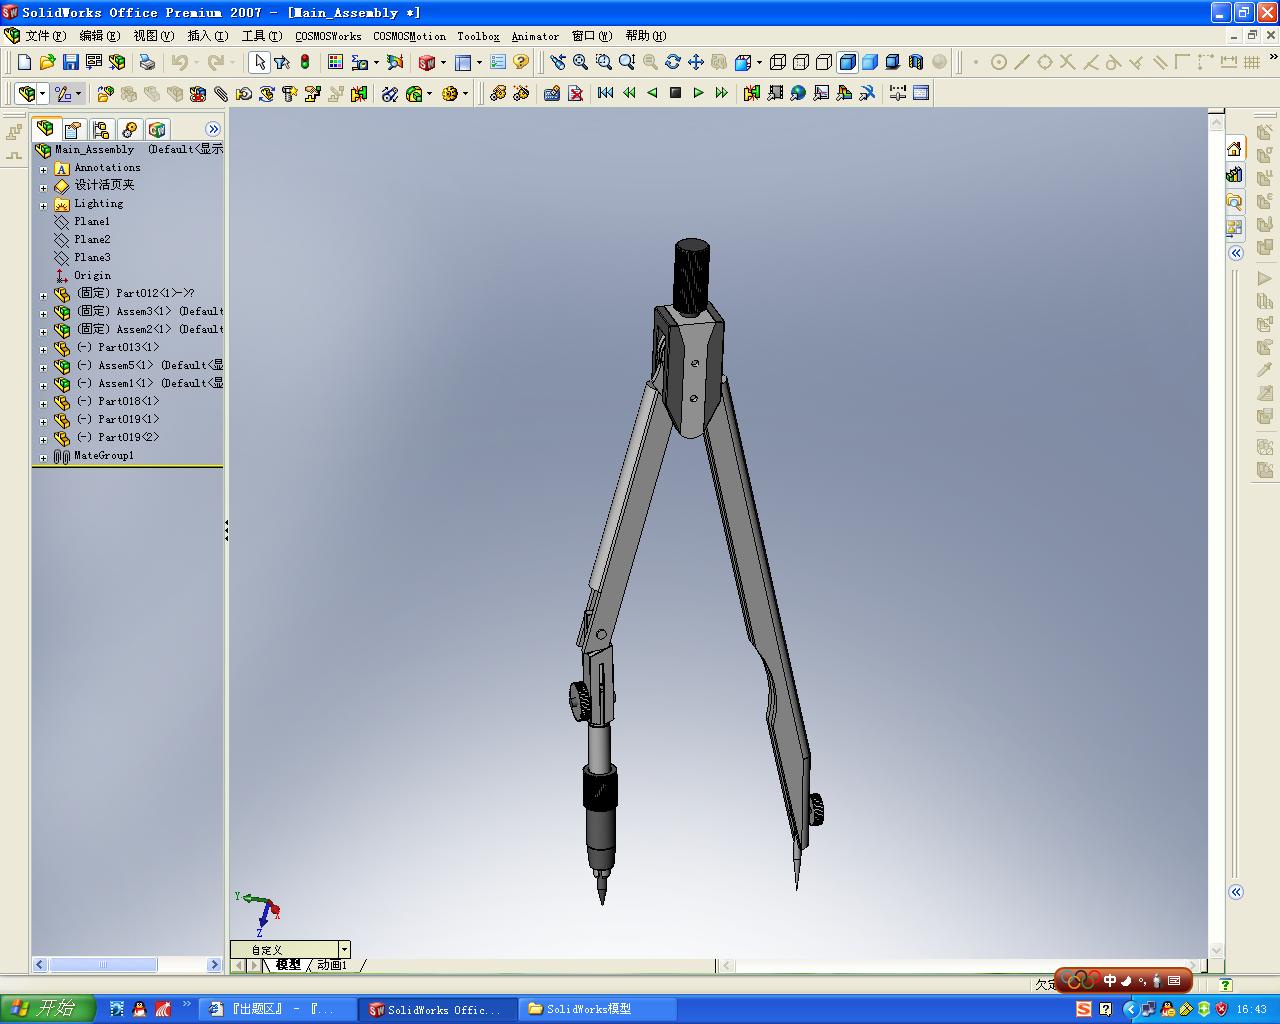Stop the animation playback

click(675, 93)
